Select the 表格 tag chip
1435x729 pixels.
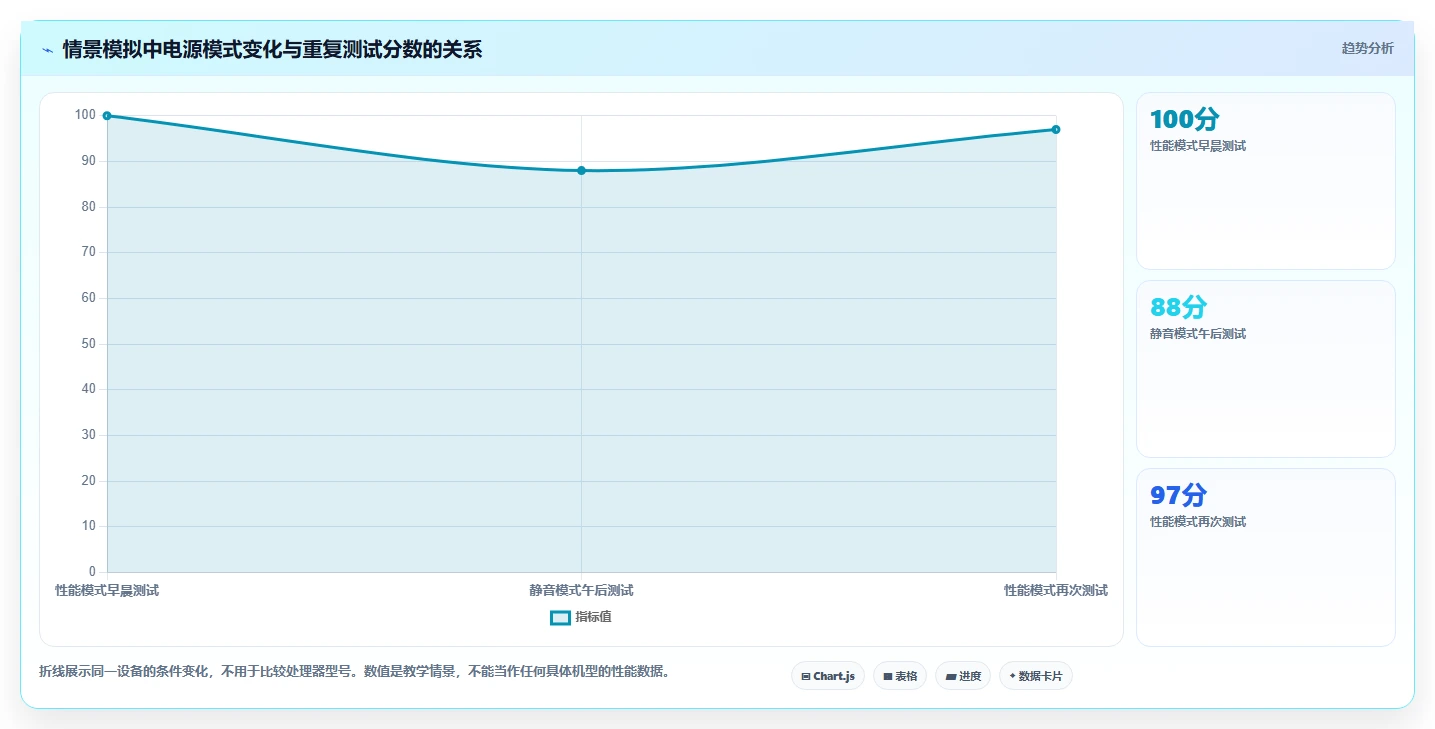(899, 676)
